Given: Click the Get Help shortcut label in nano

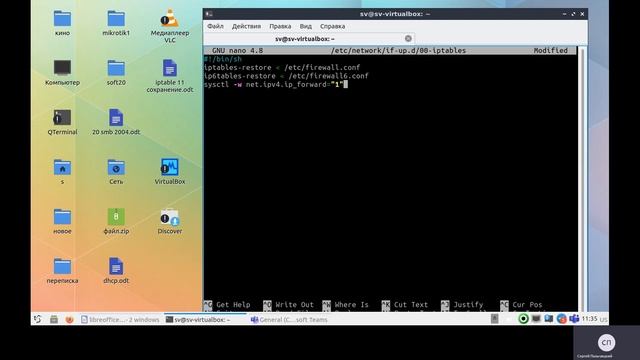Looking at the screenshot, I should [x=233, y=304].
